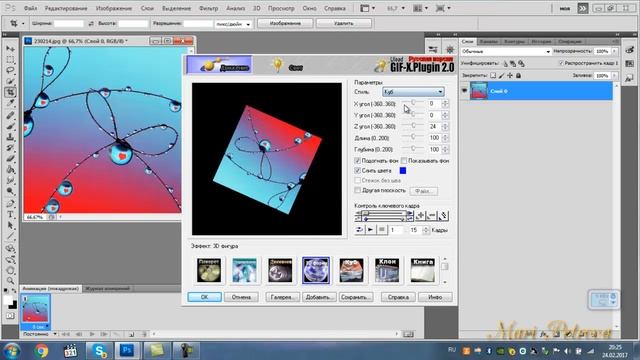The image size is (640, 360).
Task: Open the resolution units dropdown 'пикс/дюйм'
Action: click(233, 24)
